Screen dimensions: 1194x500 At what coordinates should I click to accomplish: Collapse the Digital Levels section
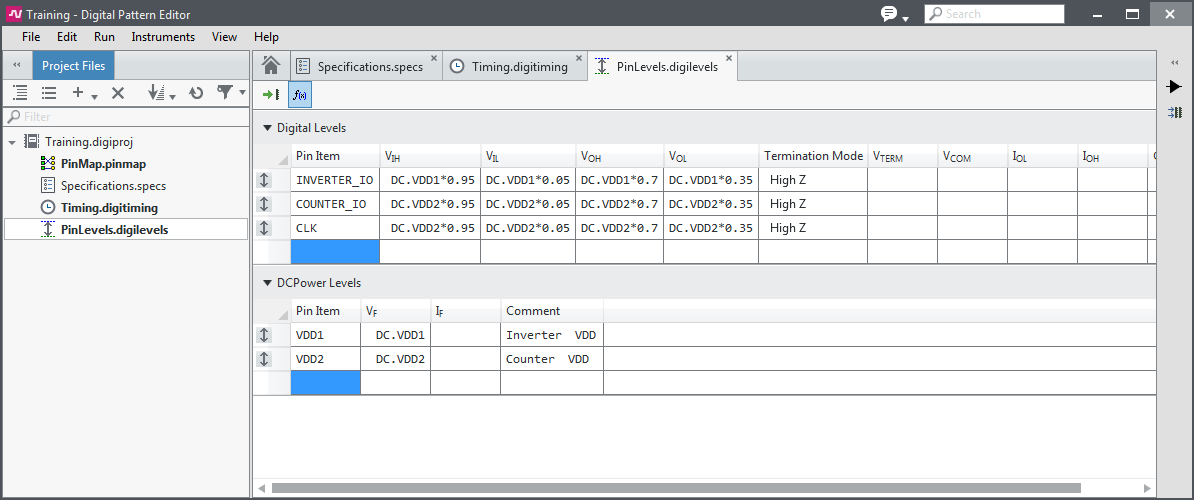[x=267, y=128]
